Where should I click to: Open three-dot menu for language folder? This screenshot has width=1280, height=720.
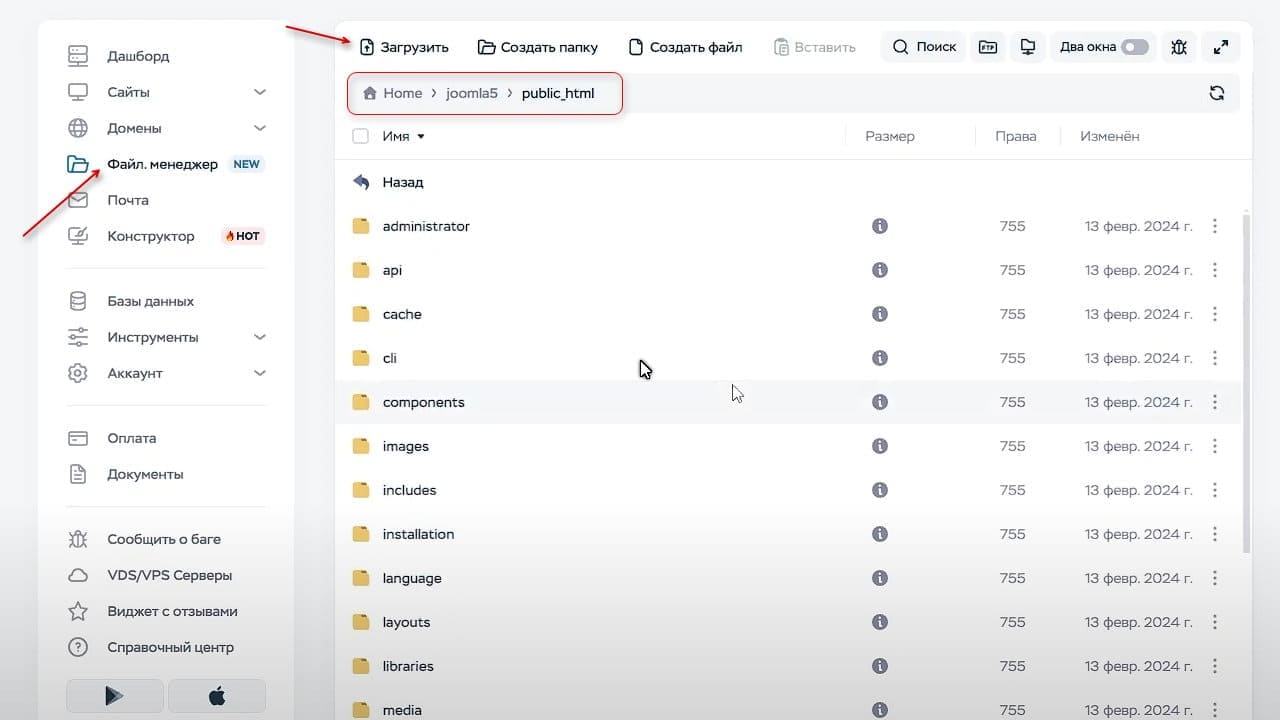pos(1215,578)
